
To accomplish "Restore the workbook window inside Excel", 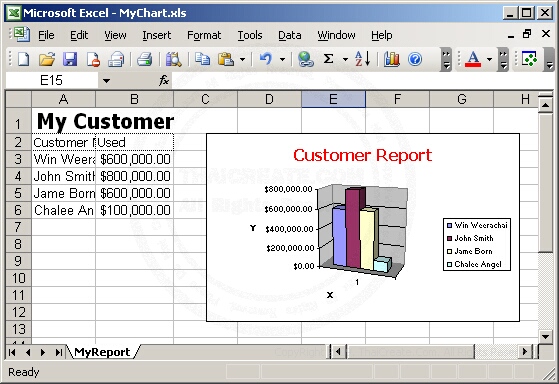I will 527,34.
